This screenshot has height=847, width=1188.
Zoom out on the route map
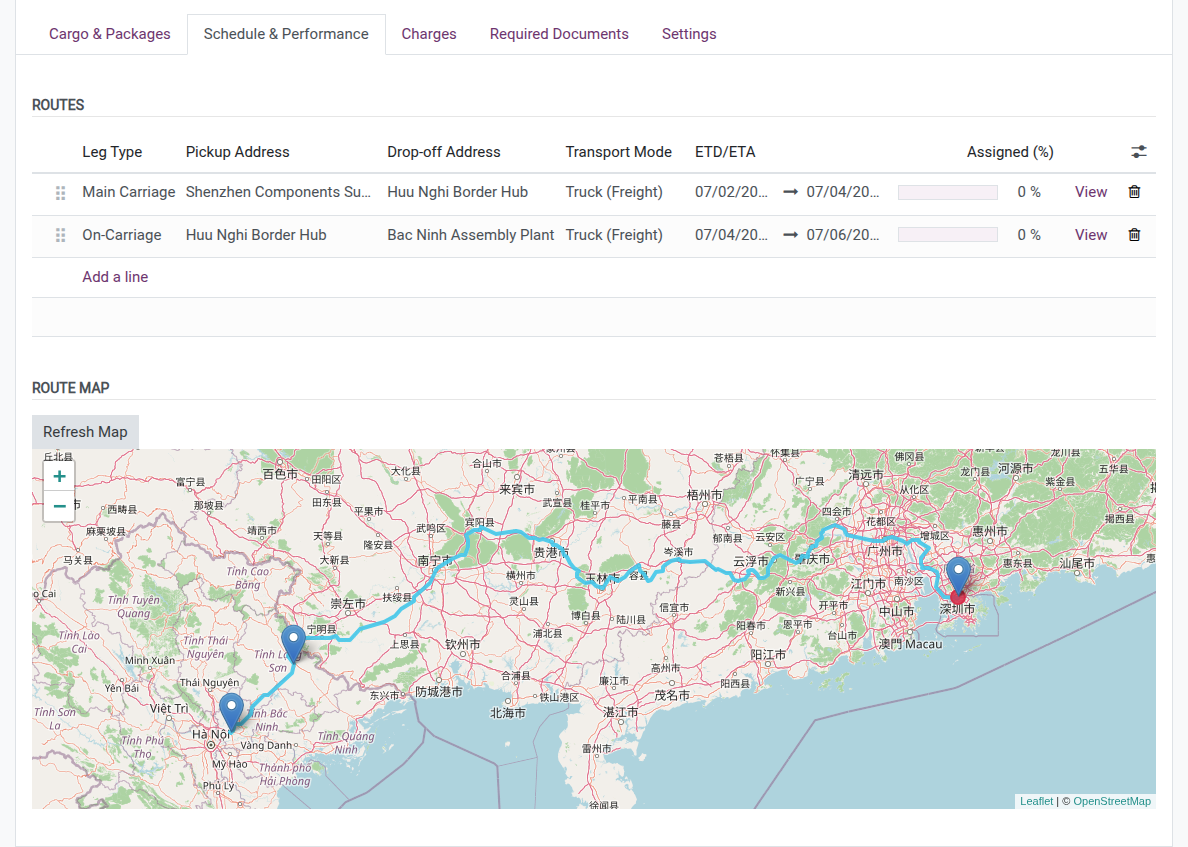pos(59,506)
